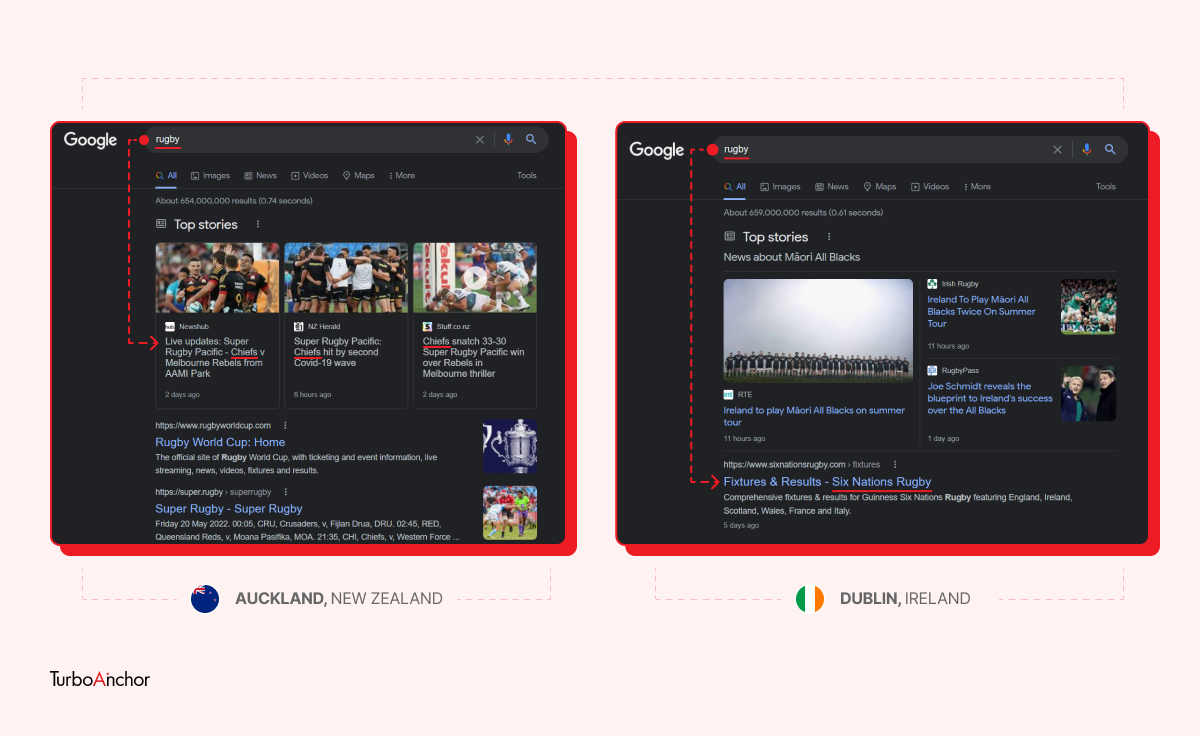Image resolution: width=1200 pixels, height=736 pixels.
Task: Click the Super Rugby result thumbnail
Action: (510, 513)
